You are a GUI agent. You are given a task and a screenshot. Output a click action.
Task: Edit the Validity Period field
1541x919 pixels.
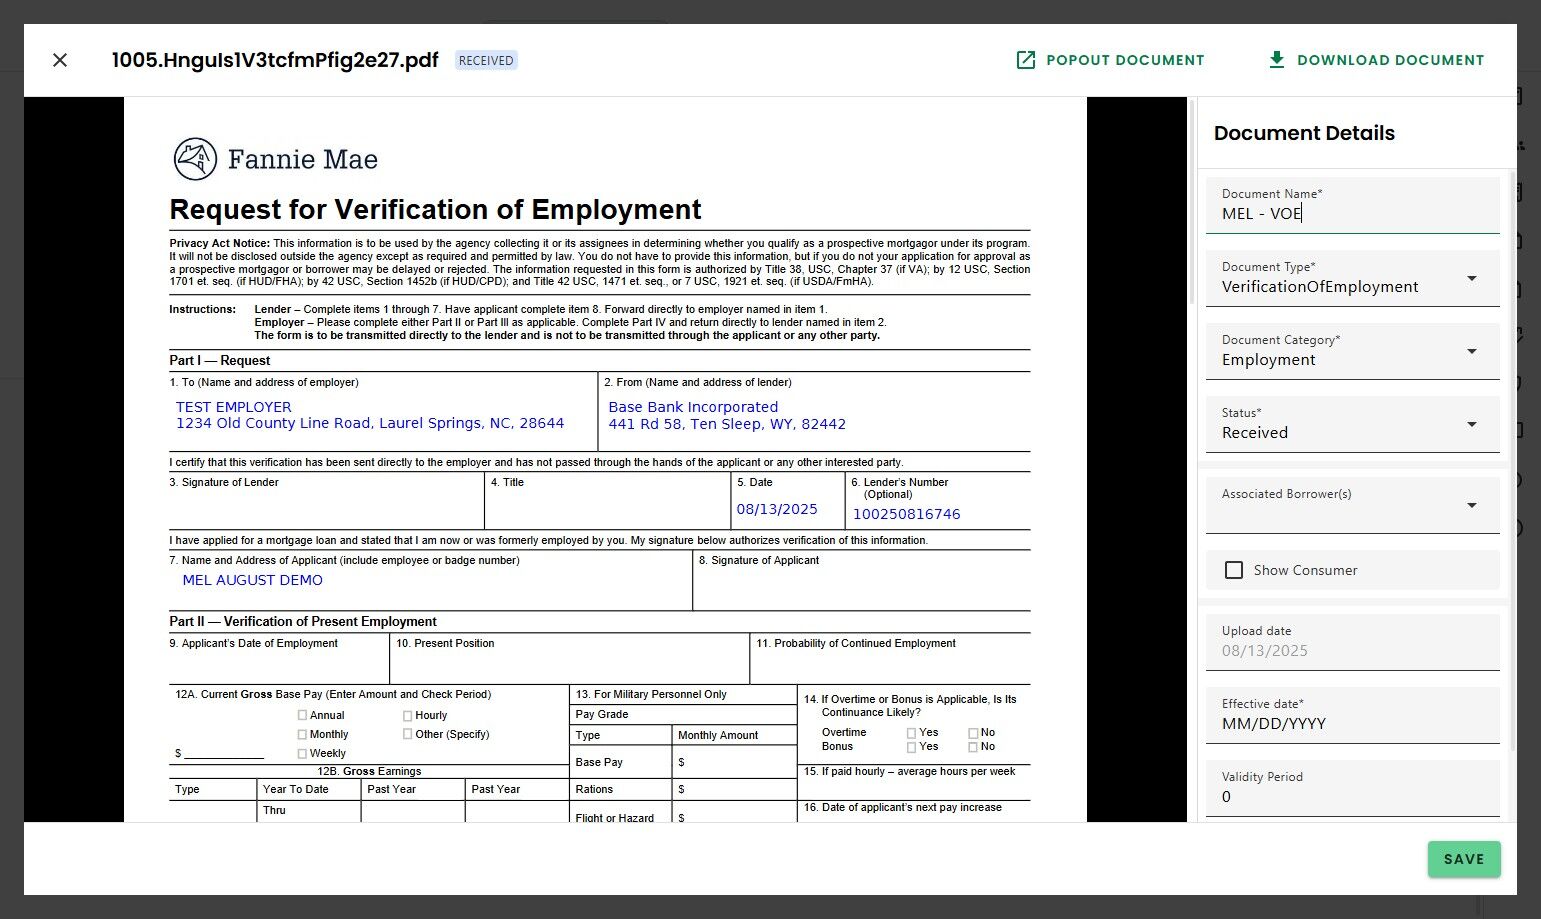tap(1352, 788)
